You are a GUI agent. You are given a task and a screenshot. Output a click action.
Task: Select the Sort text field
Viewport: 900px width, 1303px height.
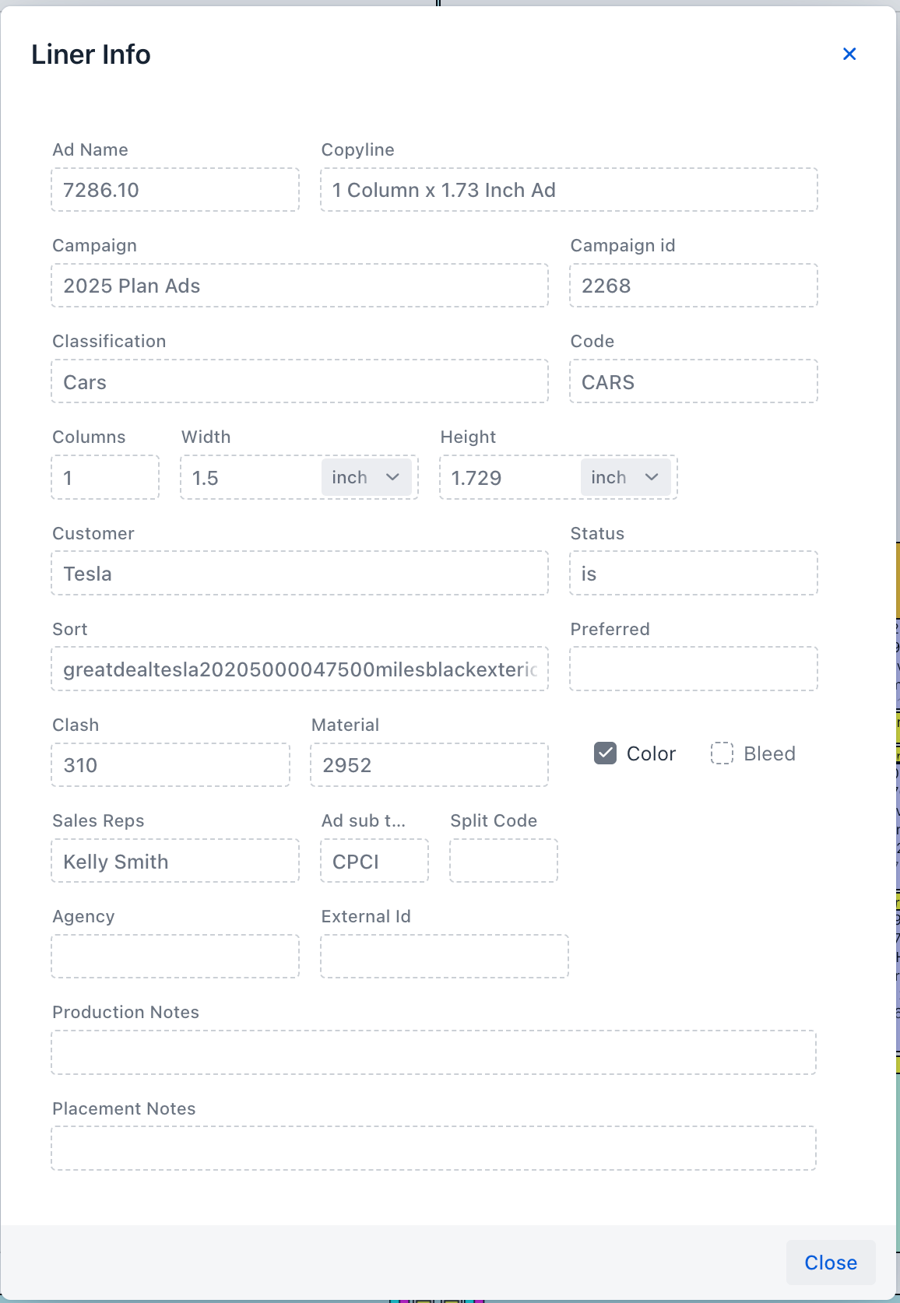pyautogui.click(x=300, y=669)
